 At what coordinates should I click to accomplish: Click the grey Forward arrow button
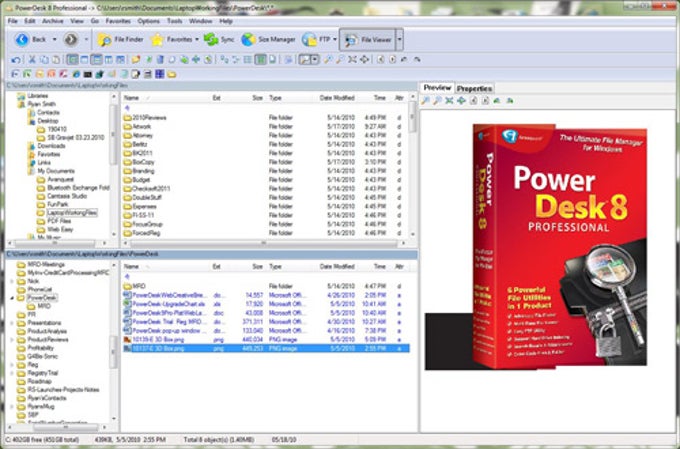click(71, 39)
